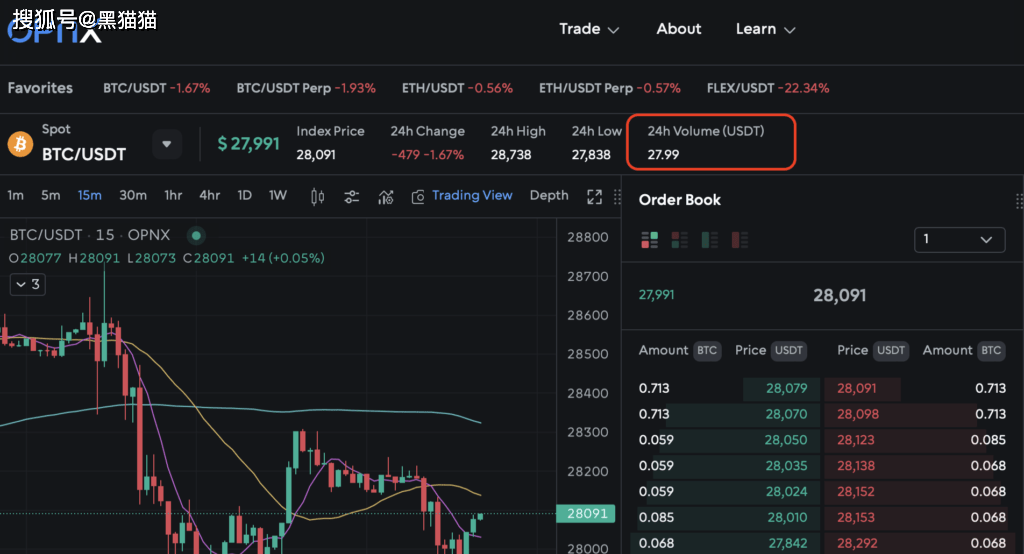
Task: Click the 24h Volume value 27.99
Action: (663, 155)
